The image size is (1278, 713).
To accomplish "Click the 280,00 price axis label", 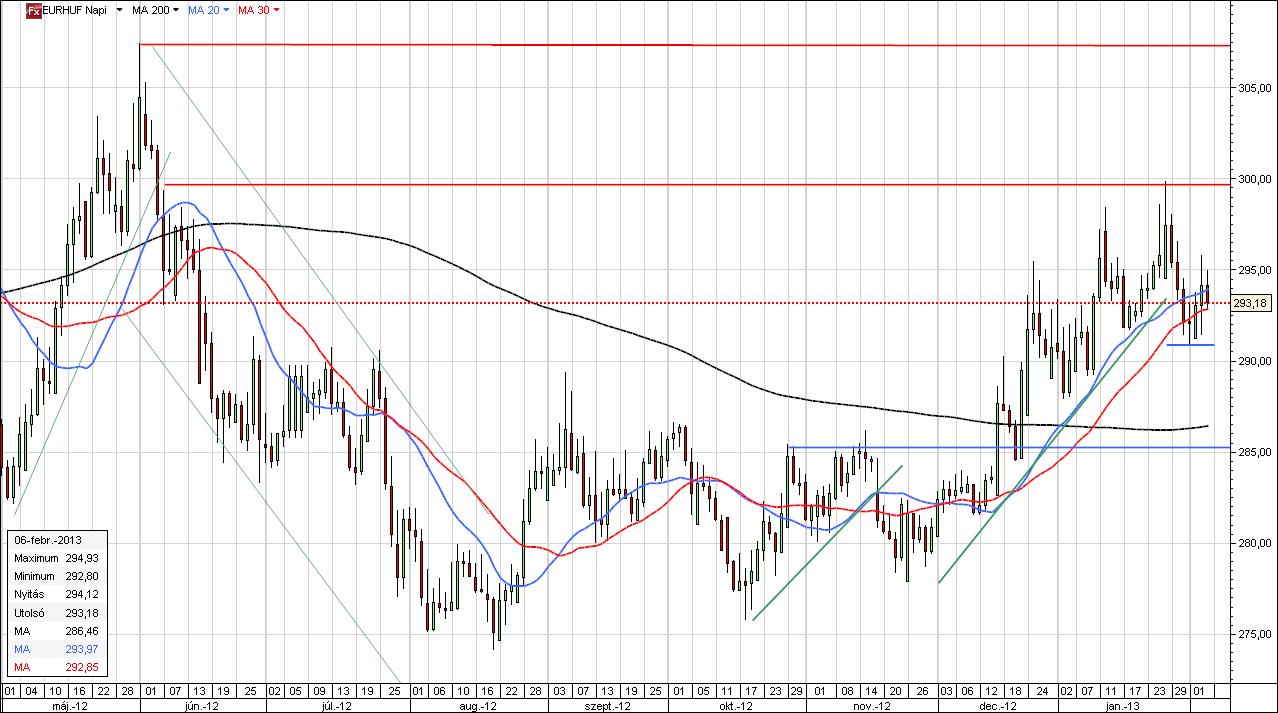I will [1254, 543].
